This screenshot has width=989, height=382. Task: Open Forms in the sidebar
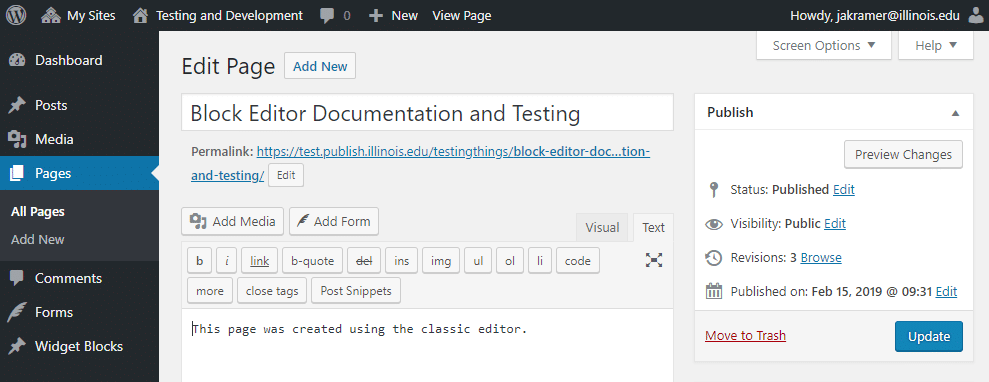79,312
